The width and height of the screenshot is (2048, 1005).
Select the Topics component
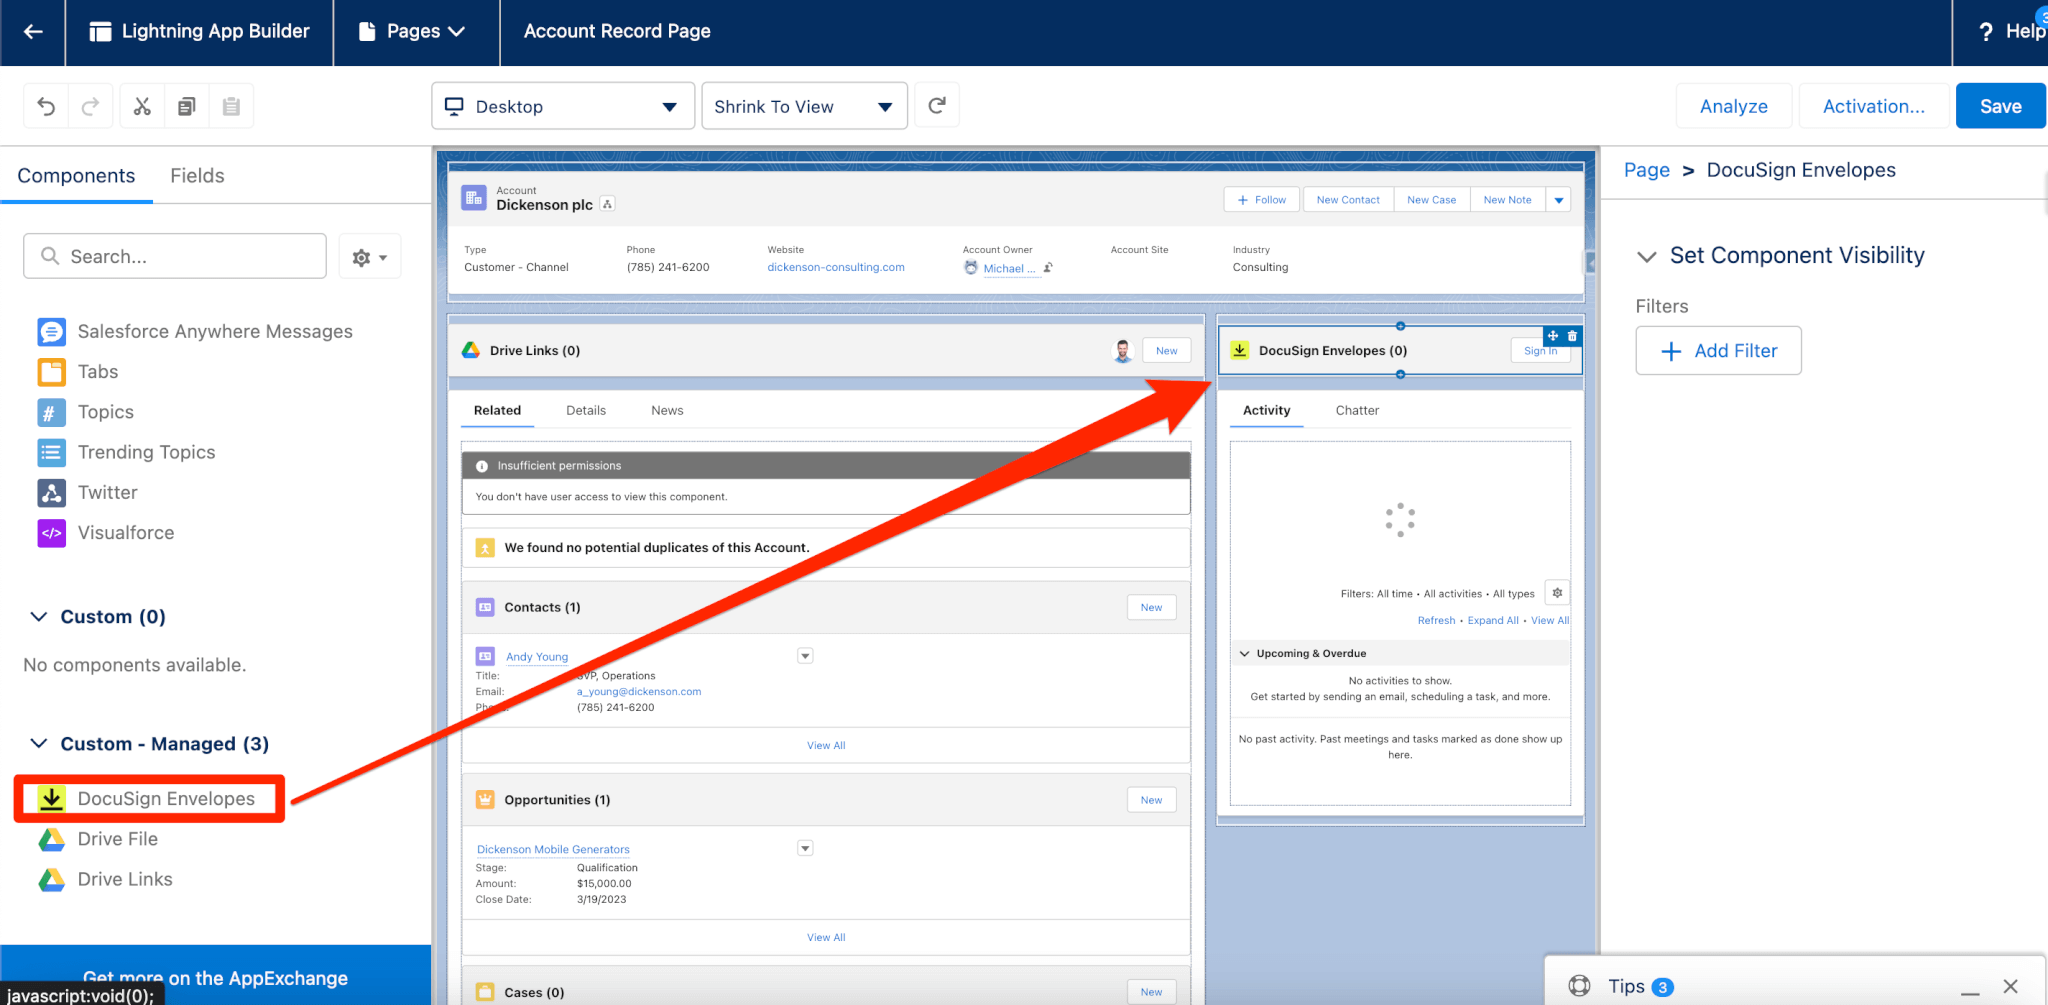[86, 412]
